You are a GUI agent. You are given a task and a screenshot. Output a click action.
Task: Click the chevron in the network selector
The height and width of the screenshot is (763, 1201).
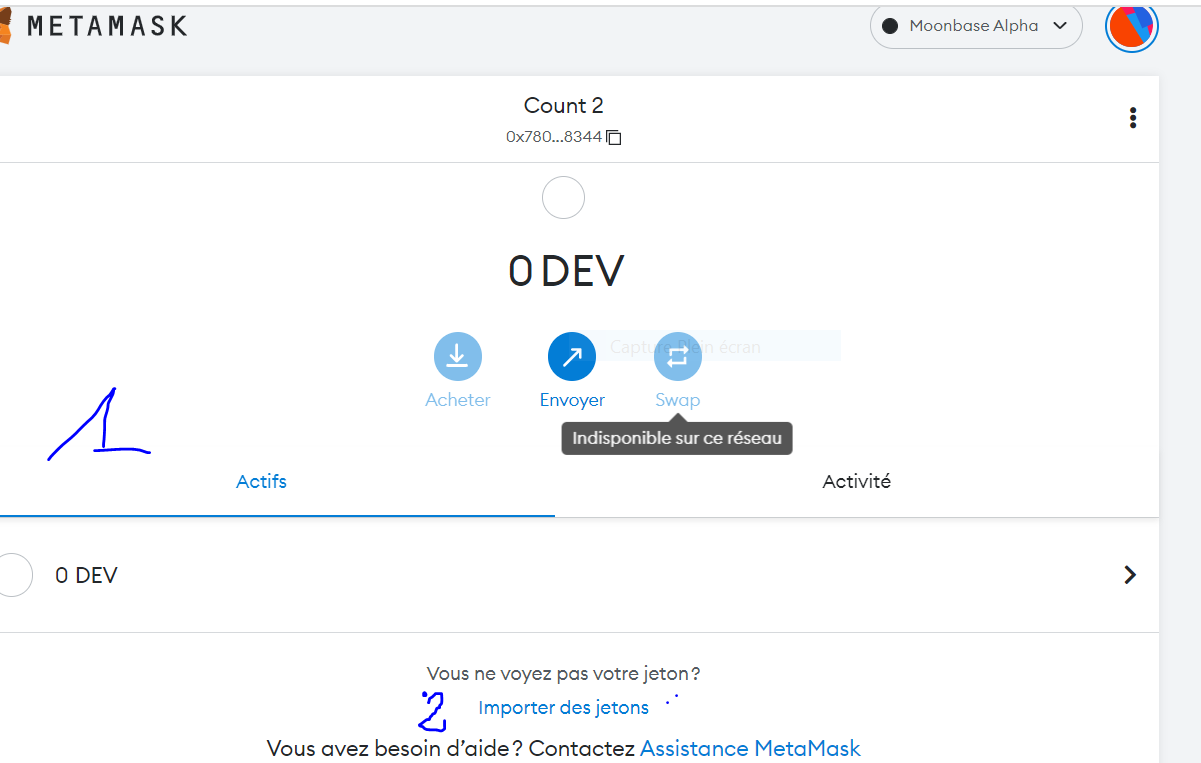(1061, 26)
